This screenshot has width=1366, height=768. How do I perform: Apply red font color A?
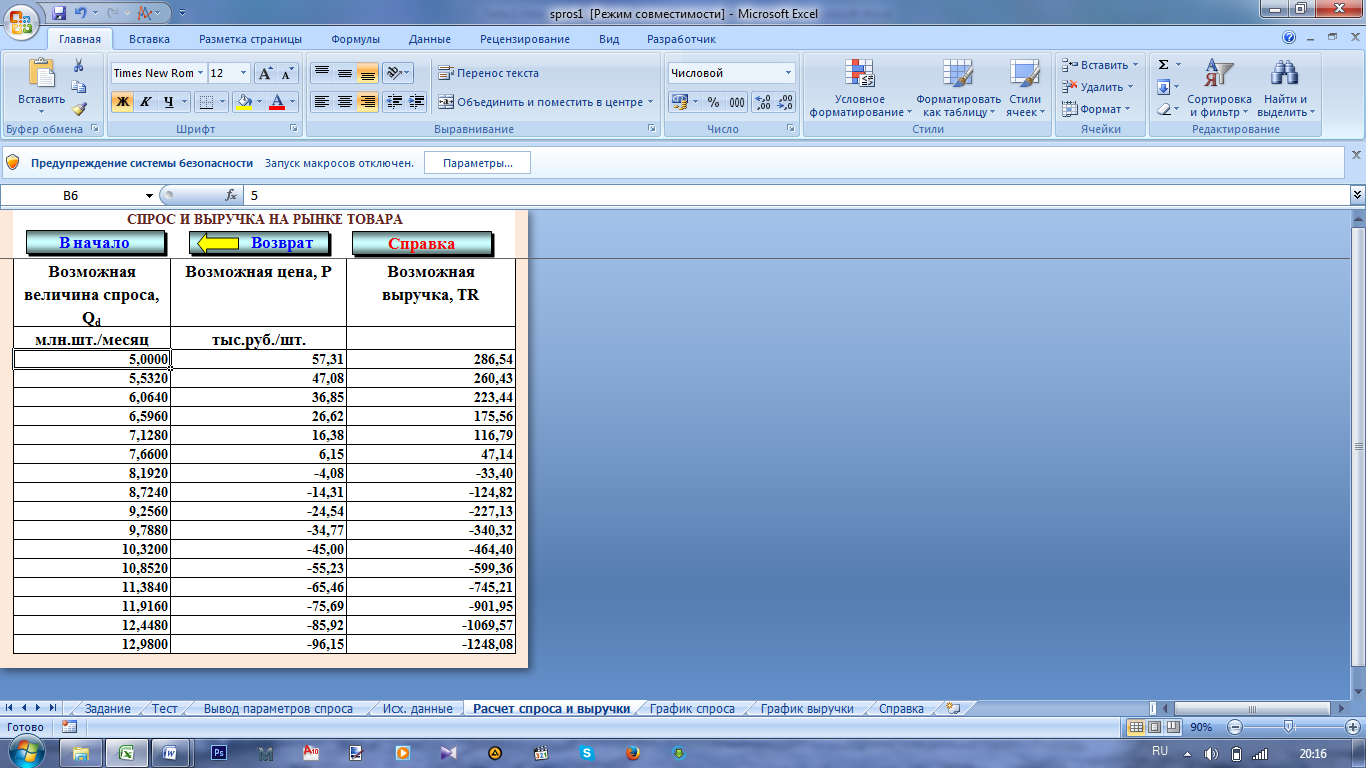[277, 102]
